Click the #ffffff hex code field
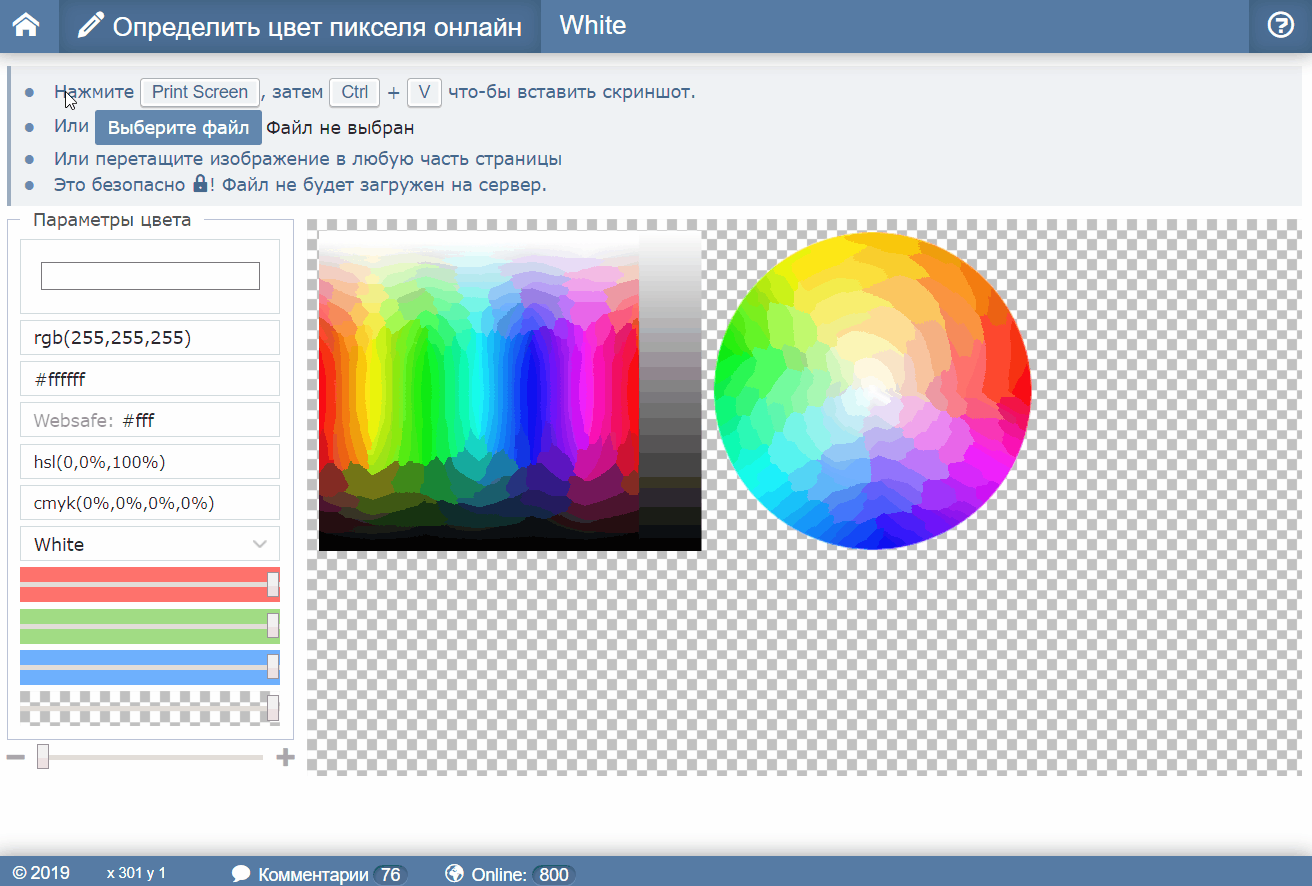 pos(150,379)
